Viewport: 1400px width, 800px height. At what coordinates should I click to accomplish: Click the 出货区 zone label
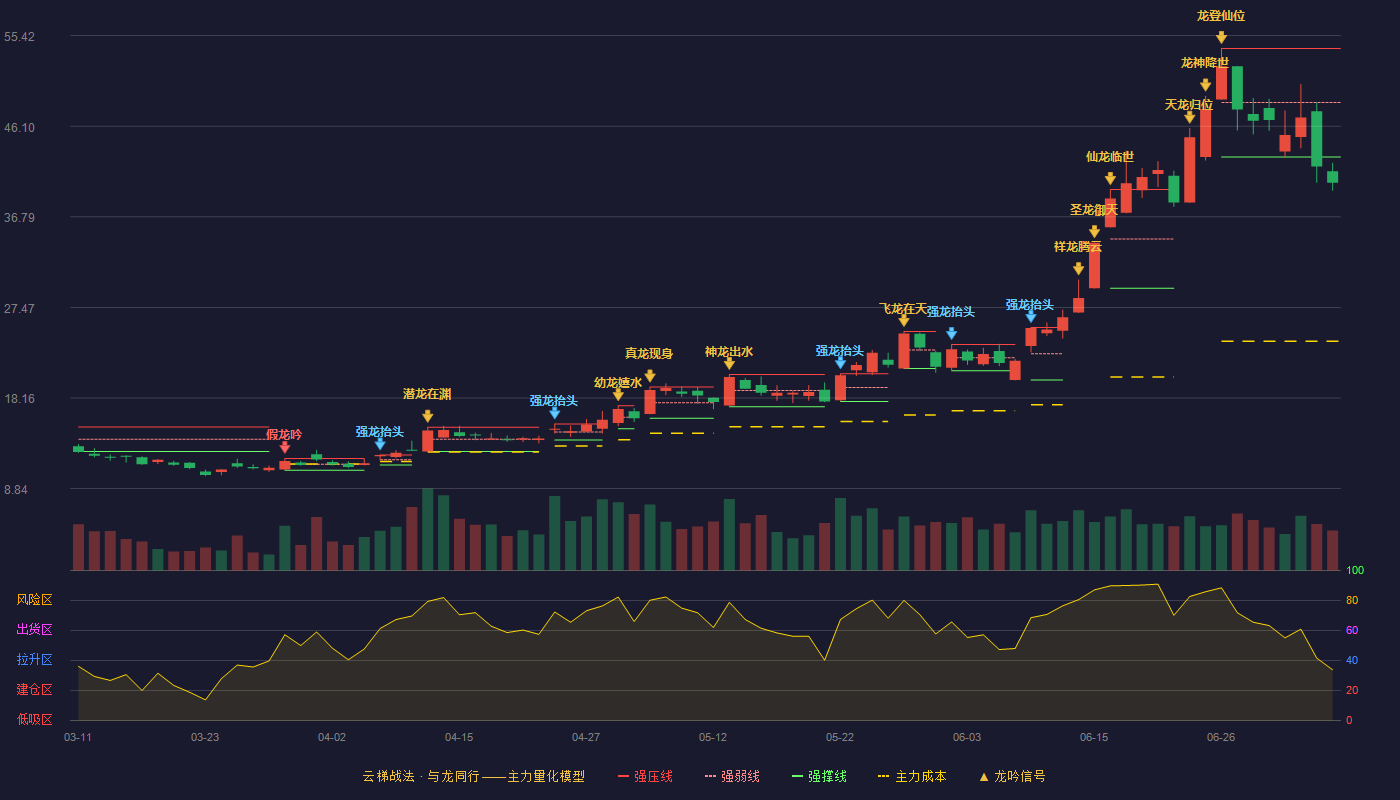(x=34, y=630)
